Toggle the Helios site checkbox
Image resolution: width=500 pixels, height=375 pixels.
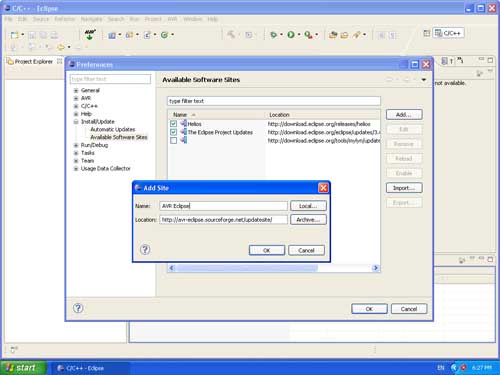173,124
